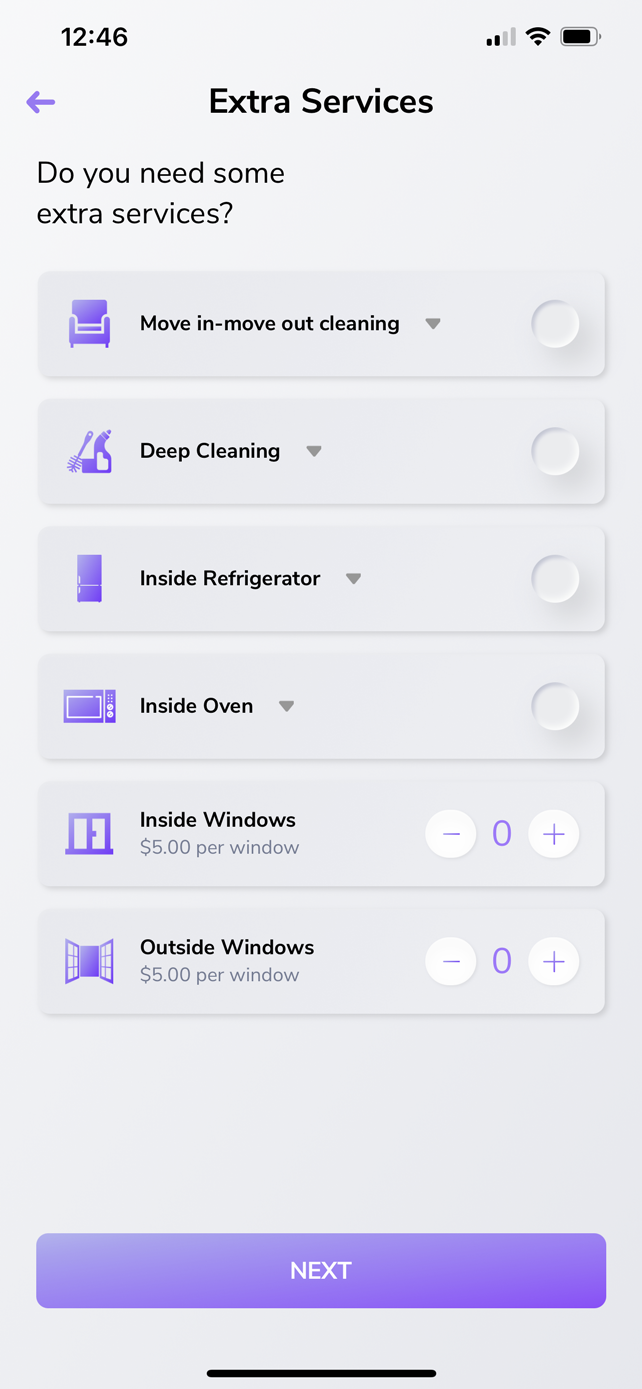Image resolution: width=642 pixels, height=1389 pixels.
Task: Tap the armchair move-in cleaning icon
Action: point(89,324)
